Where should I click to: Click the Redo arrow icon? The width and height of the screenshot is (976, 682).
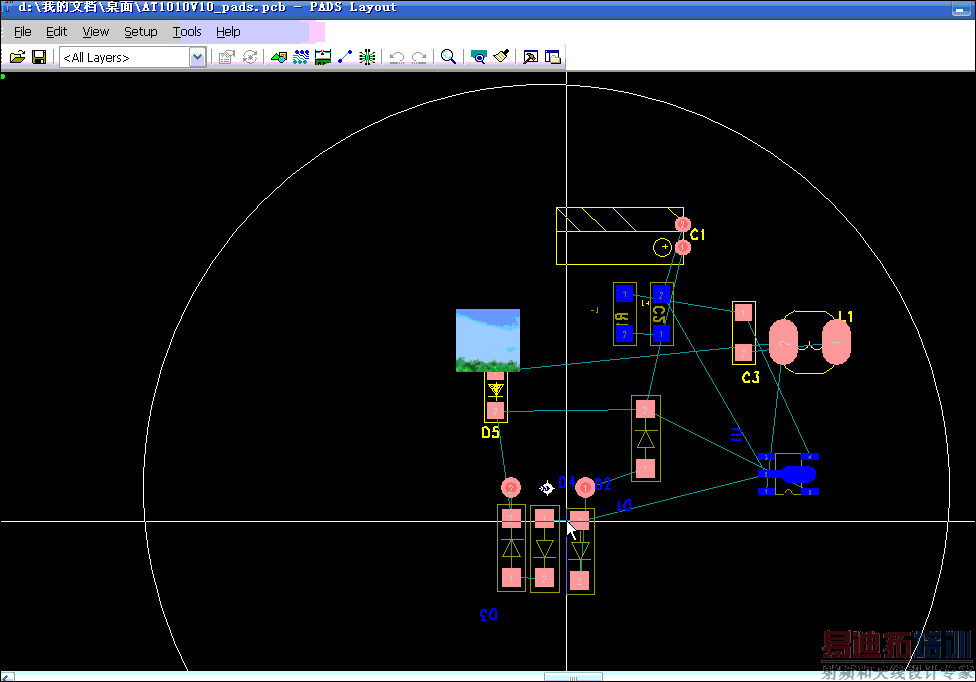tap(419, 57)
